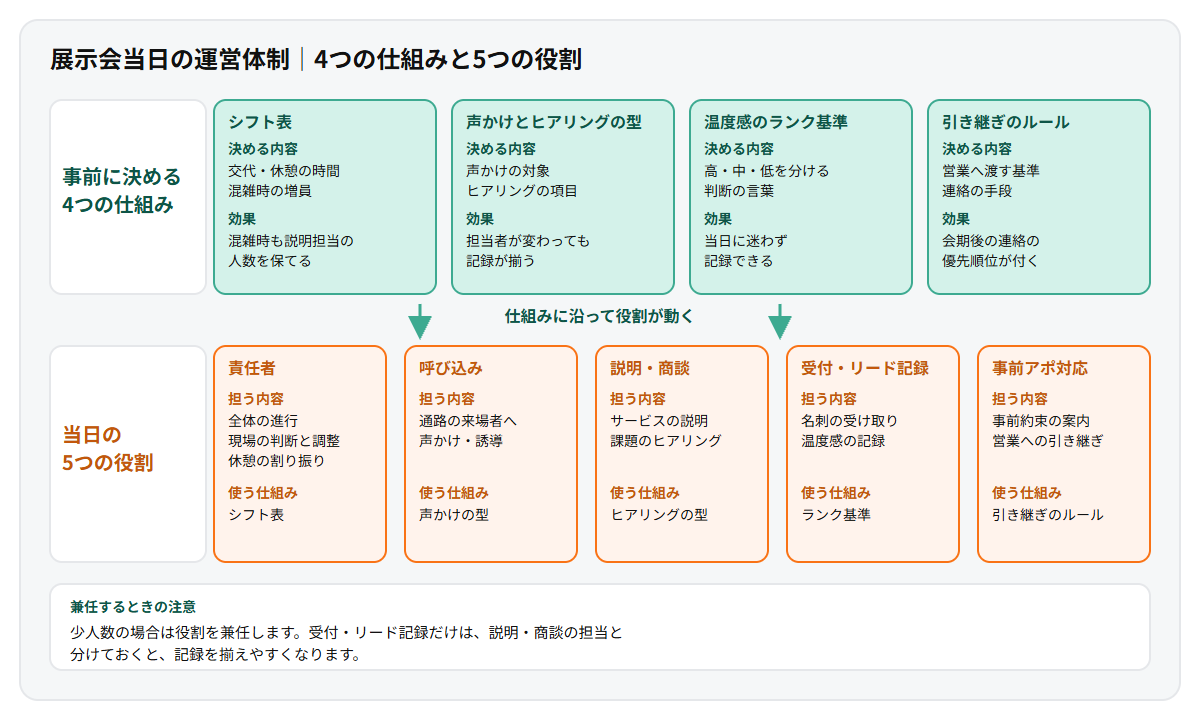The image size is (1200, 720).
Task: Select the green card heading "シフト表"
Action: pos(260,122)
